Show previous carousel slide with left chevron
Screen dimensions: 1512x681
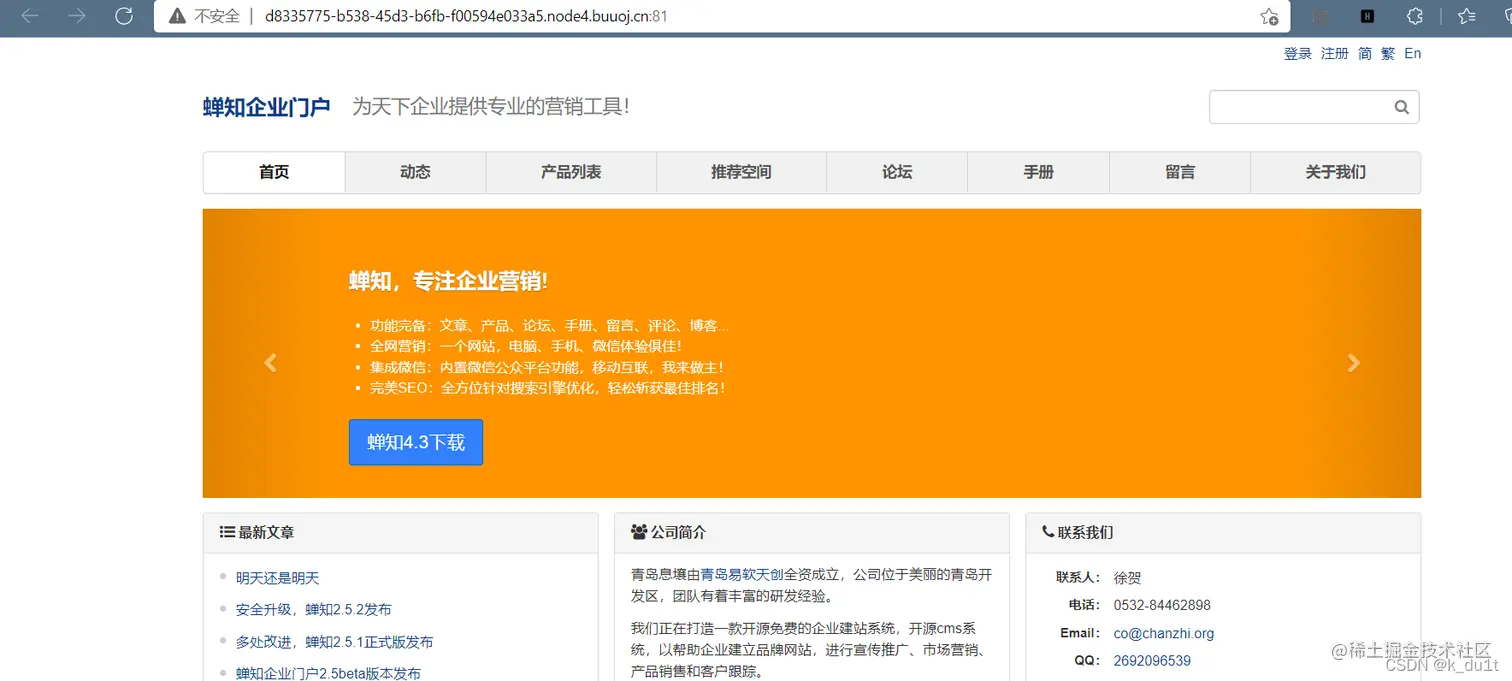270,363
